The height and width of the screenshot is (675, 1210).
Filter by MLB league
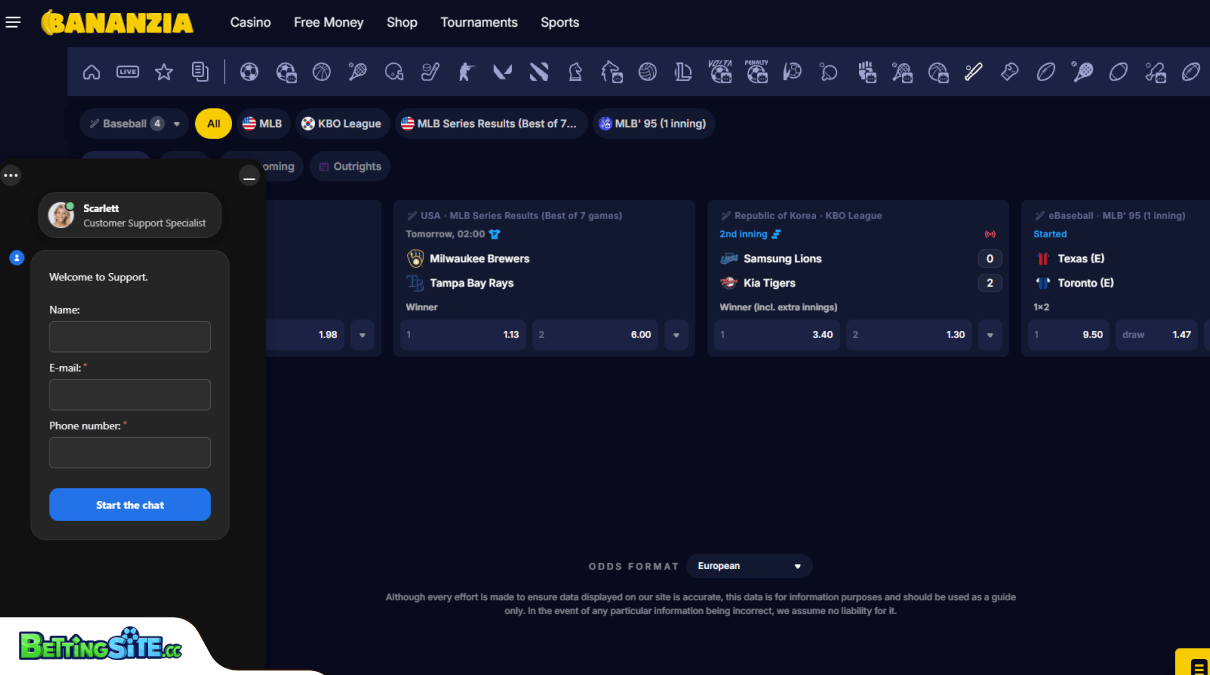point(263,124)
